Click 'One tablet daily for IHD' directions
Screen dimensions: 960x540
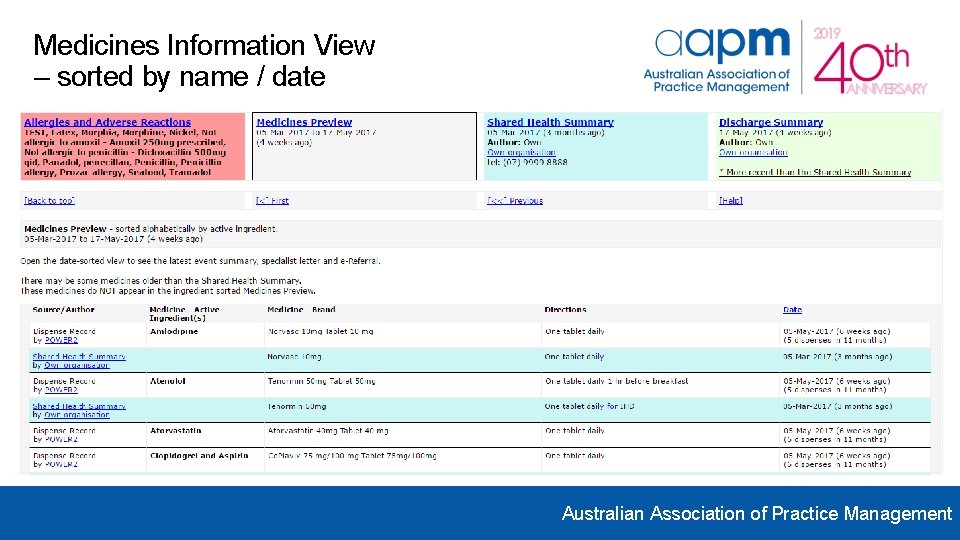590,406
